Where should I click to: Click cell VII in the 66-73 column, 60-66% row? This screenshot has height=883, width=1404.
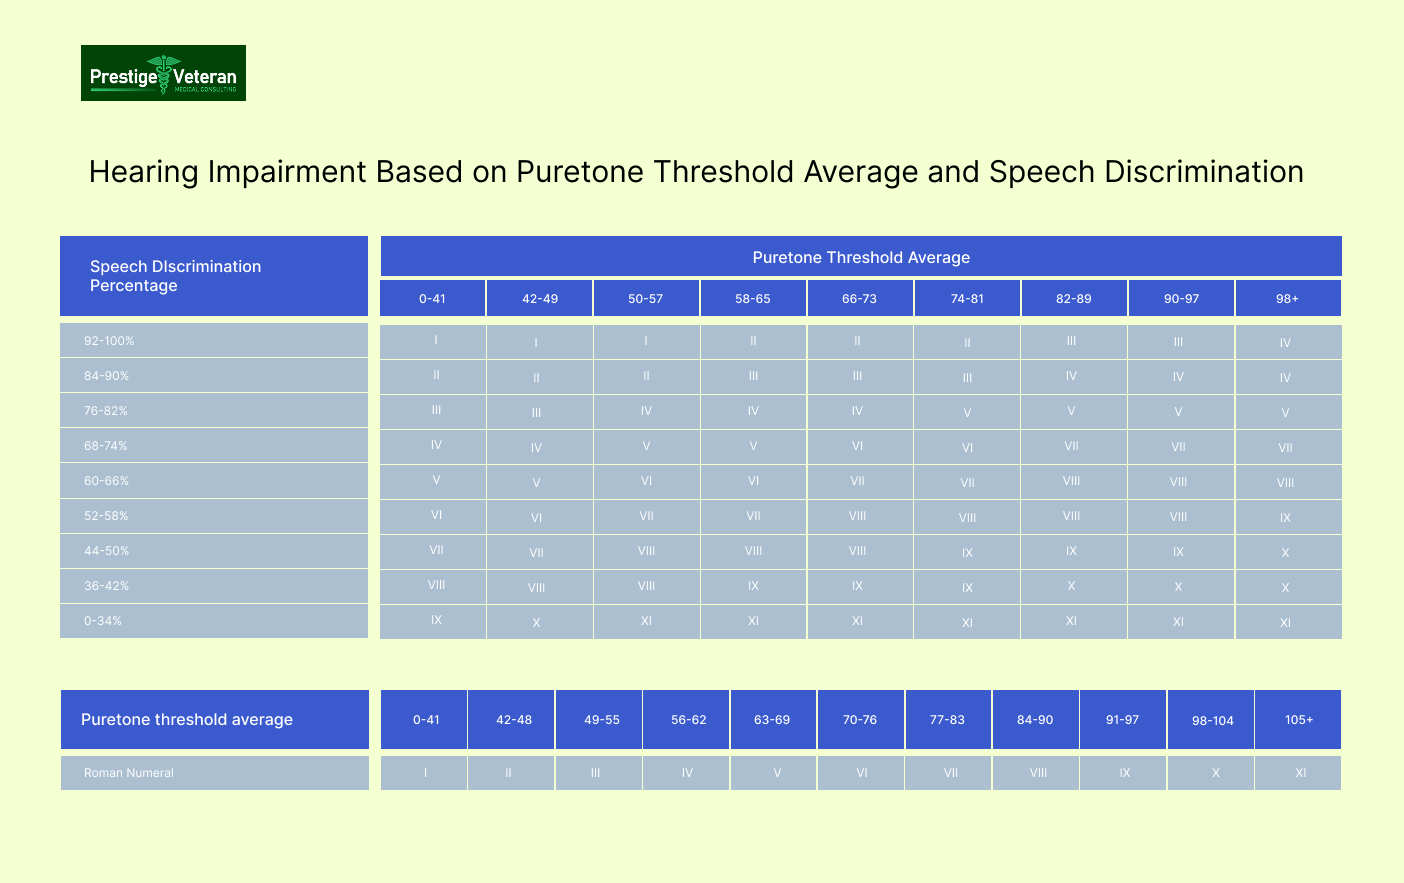(859, 481)
